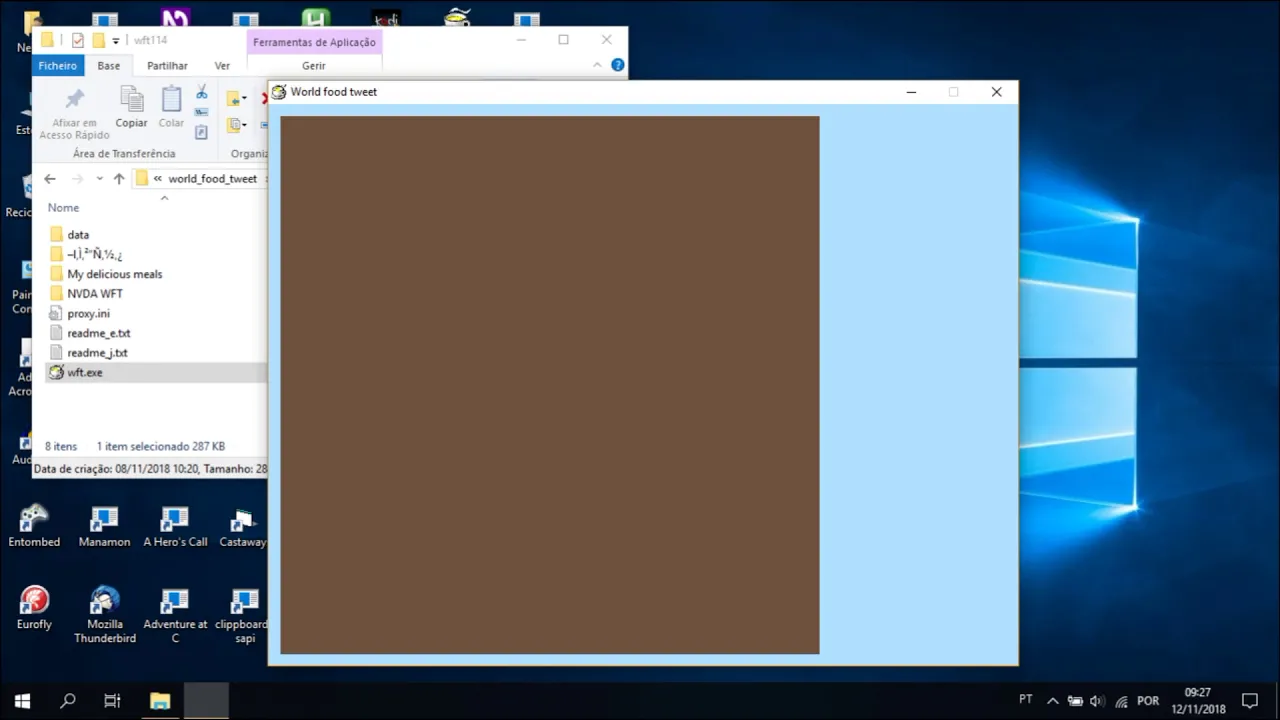Click the battery power tray icon
Screen dimensions: 1280x720
(1075, 701)
